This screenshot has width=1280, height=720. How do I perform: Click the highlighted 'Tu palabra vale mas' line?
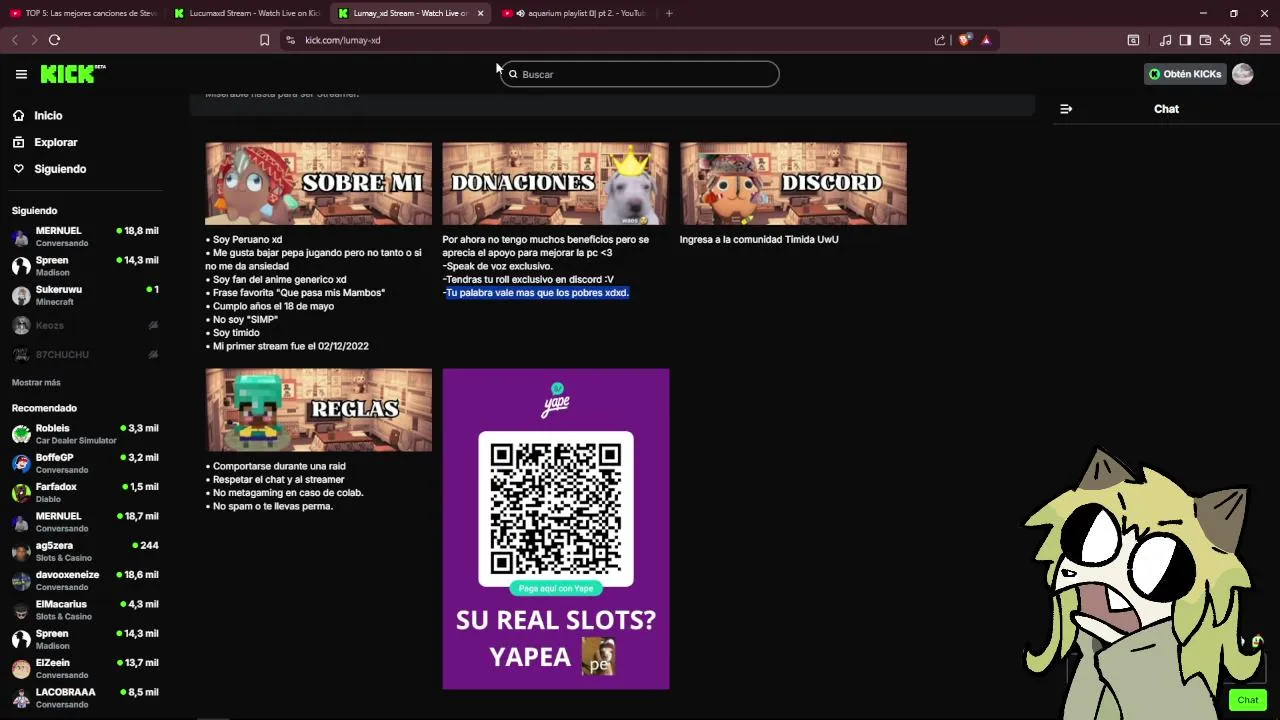[x=536, y=293]
